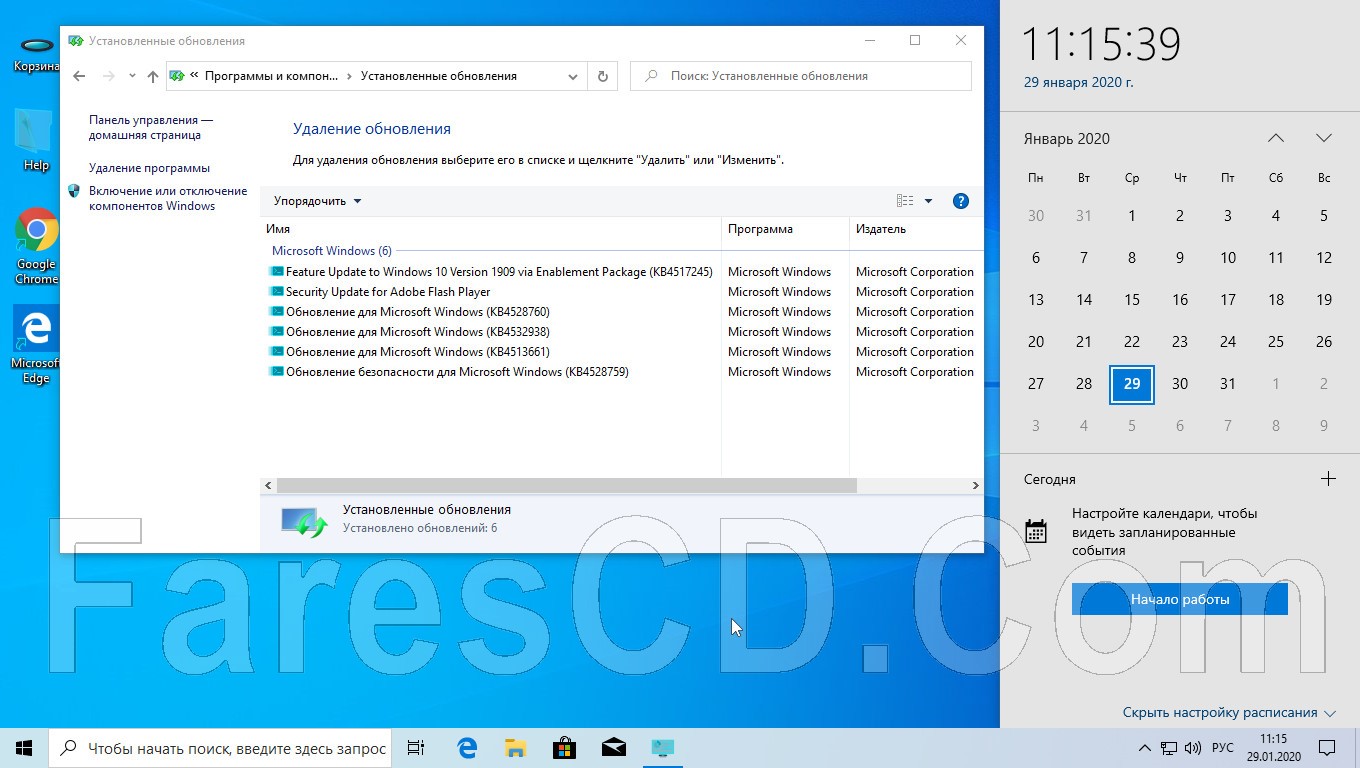Select January 29 in the calendar
This screenshot has width=1360, height=768.
click(1132, 384)
